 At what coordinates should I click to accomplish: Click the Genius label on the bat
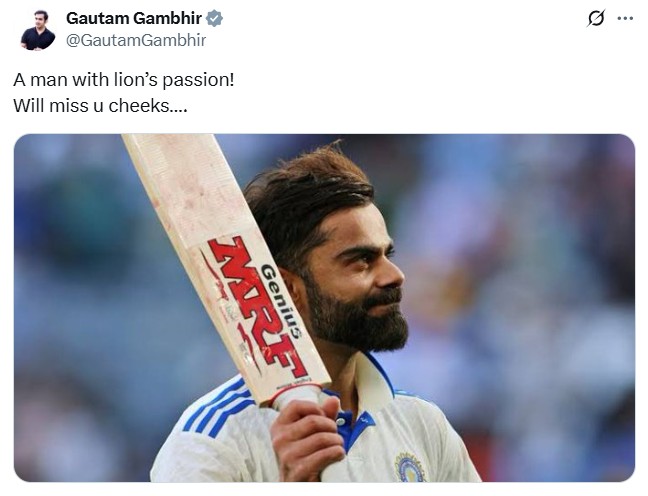281,300
